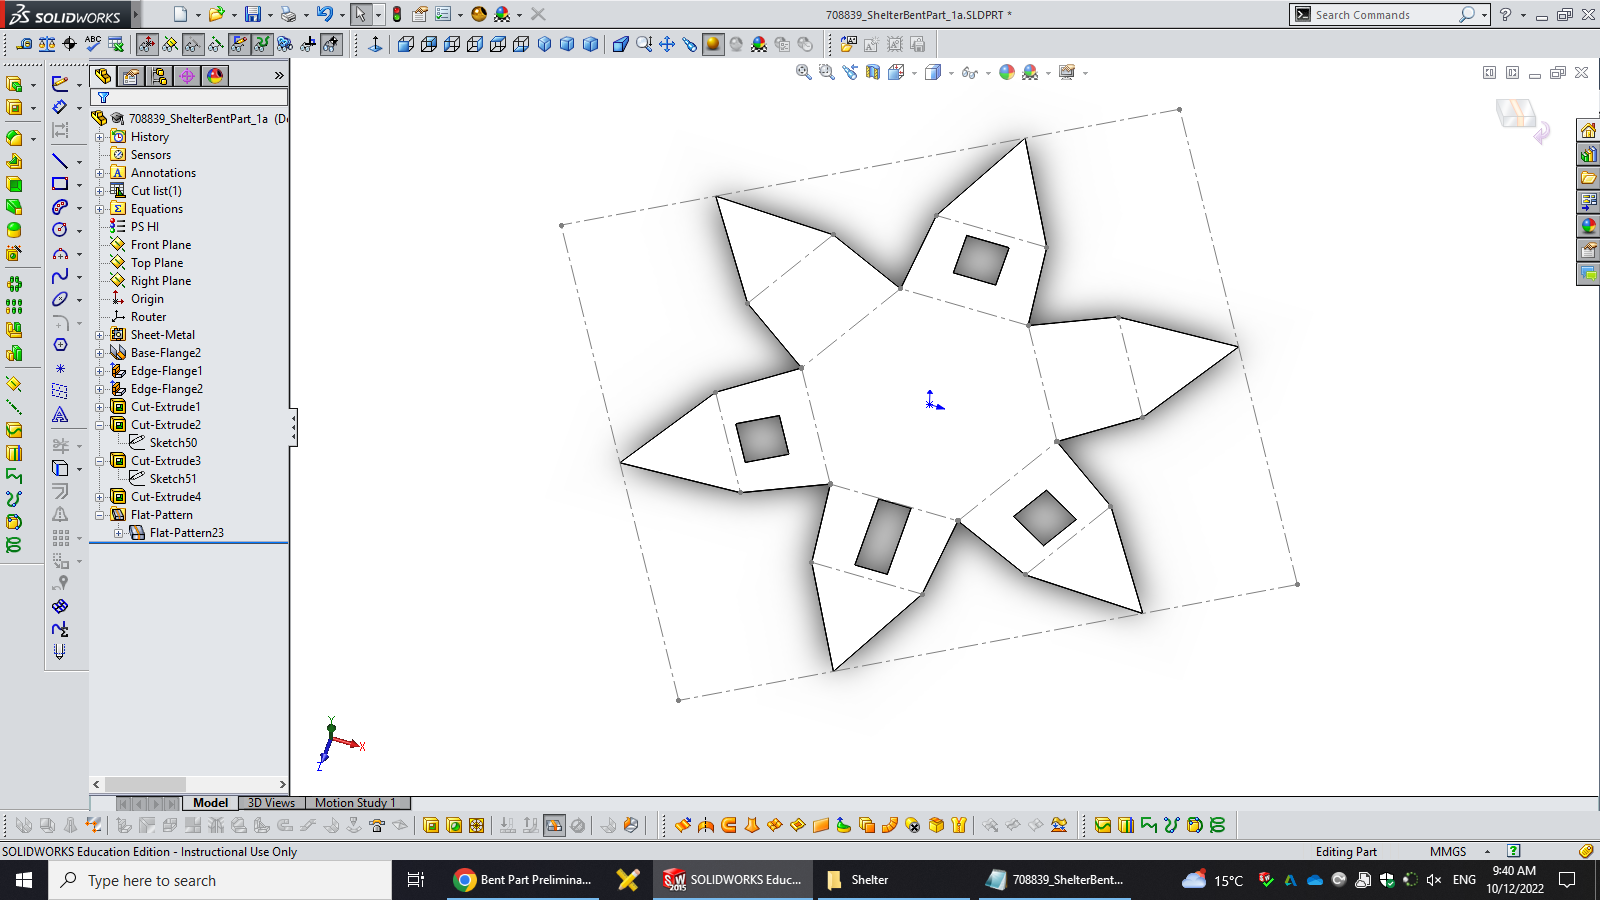The image size is (1600, 900).
Task: Click the Pan view arrows icon
Action: [667, 44]
